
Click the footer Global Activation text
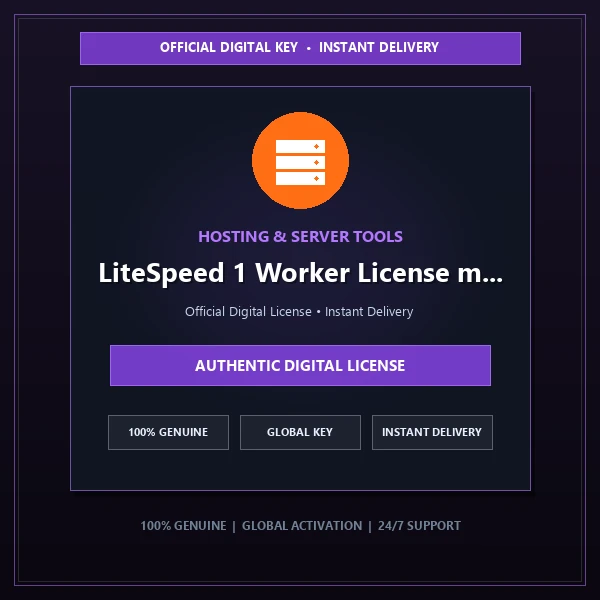[x=302, y=526]
